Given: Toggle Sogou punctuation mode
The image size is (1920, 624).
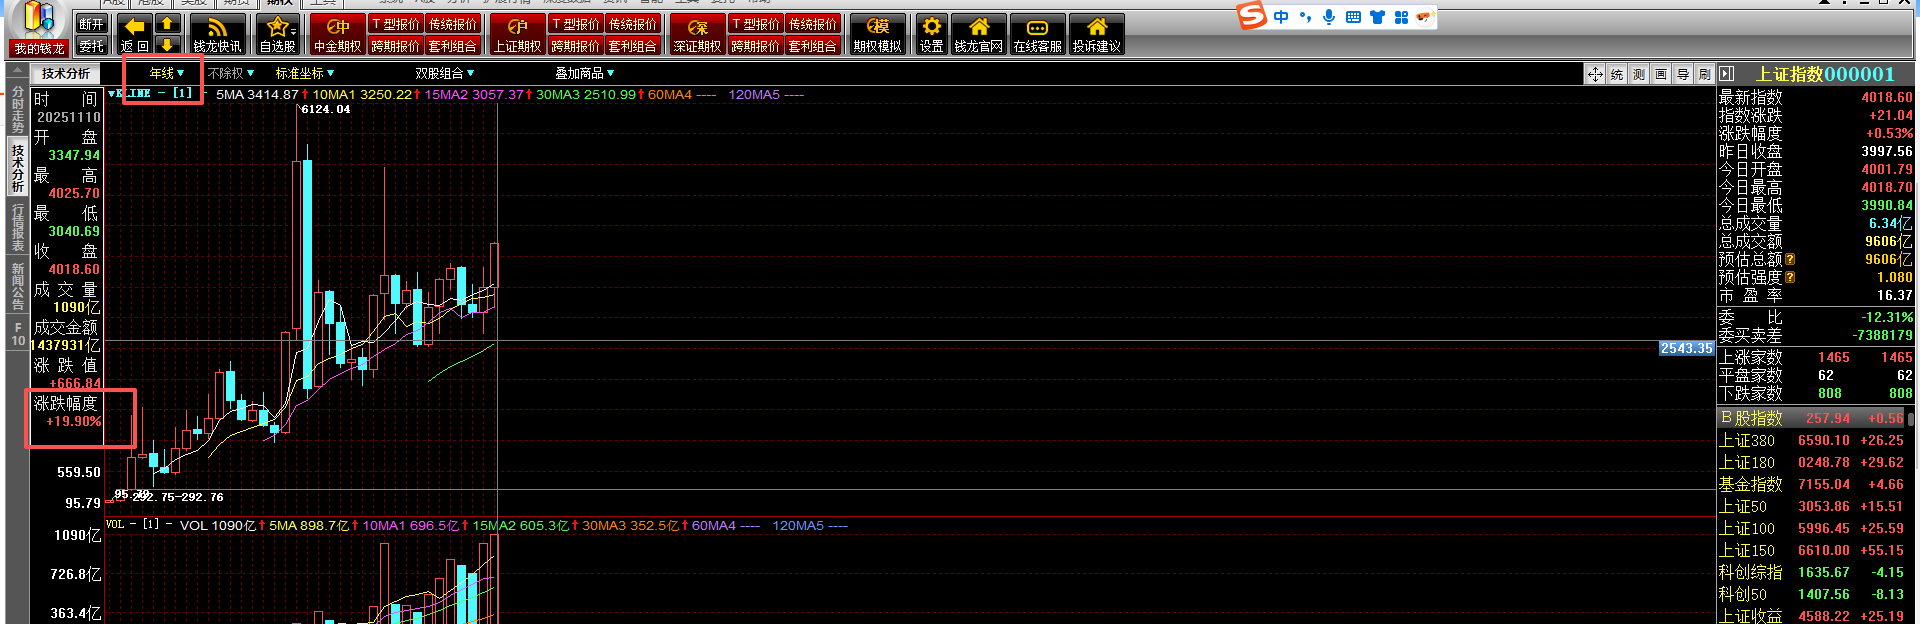Looking at the screenshot, I should click(x=1305, y=17).
